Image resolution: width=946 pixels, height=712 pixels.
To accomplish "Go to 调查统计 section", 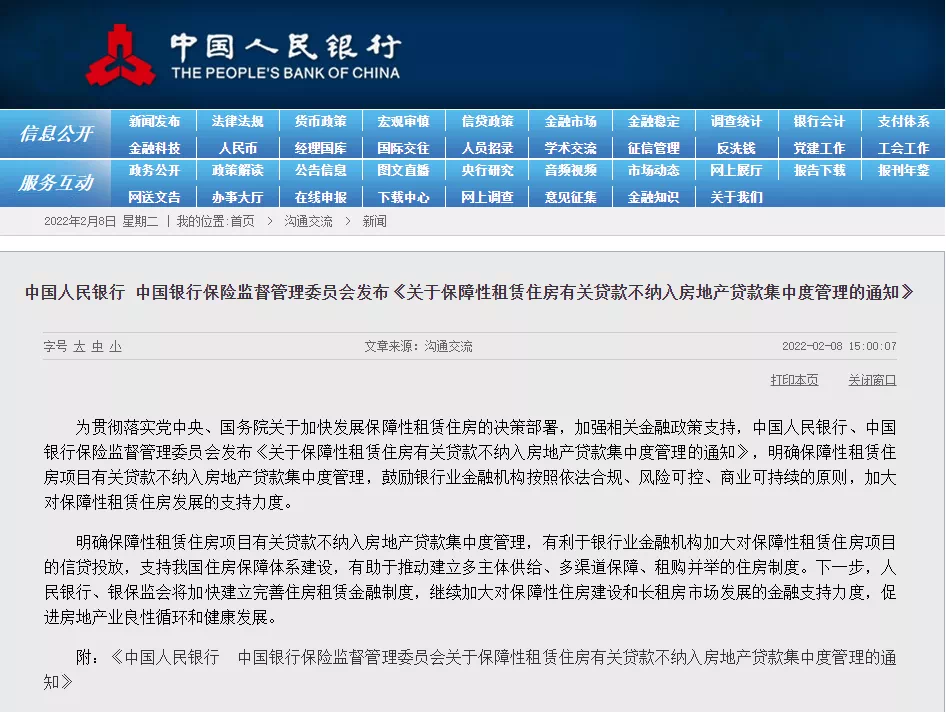I will click(736, 121).
